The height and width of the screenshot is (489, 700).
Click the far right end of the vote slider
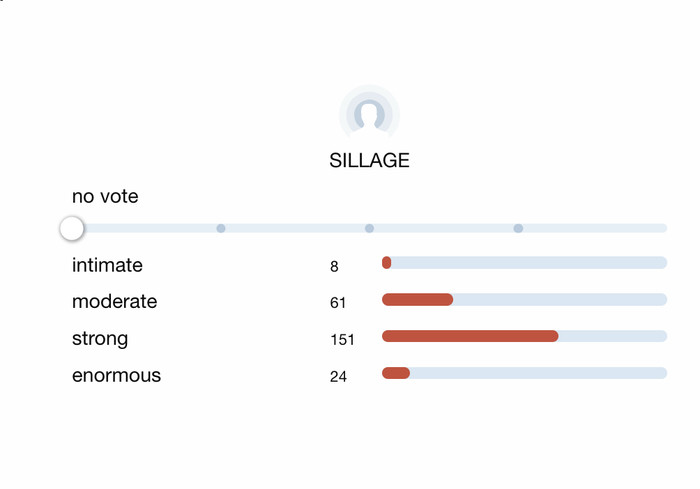pos(663,229)
